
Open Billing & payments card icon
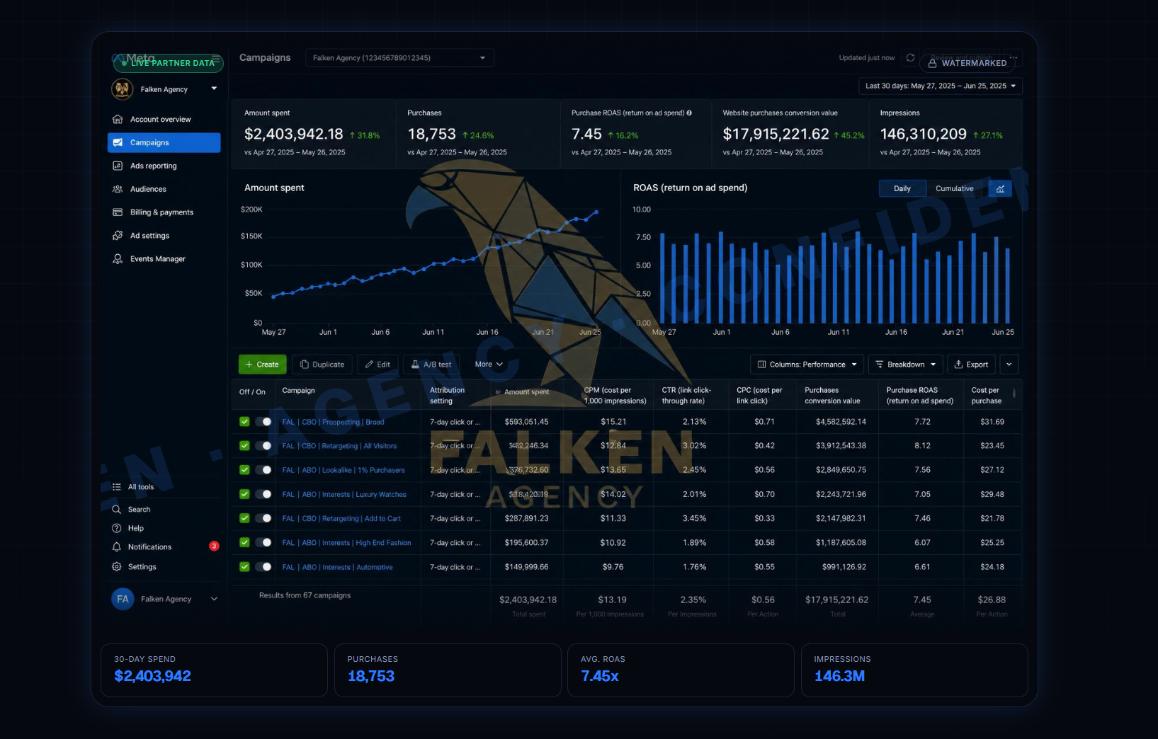117,212
